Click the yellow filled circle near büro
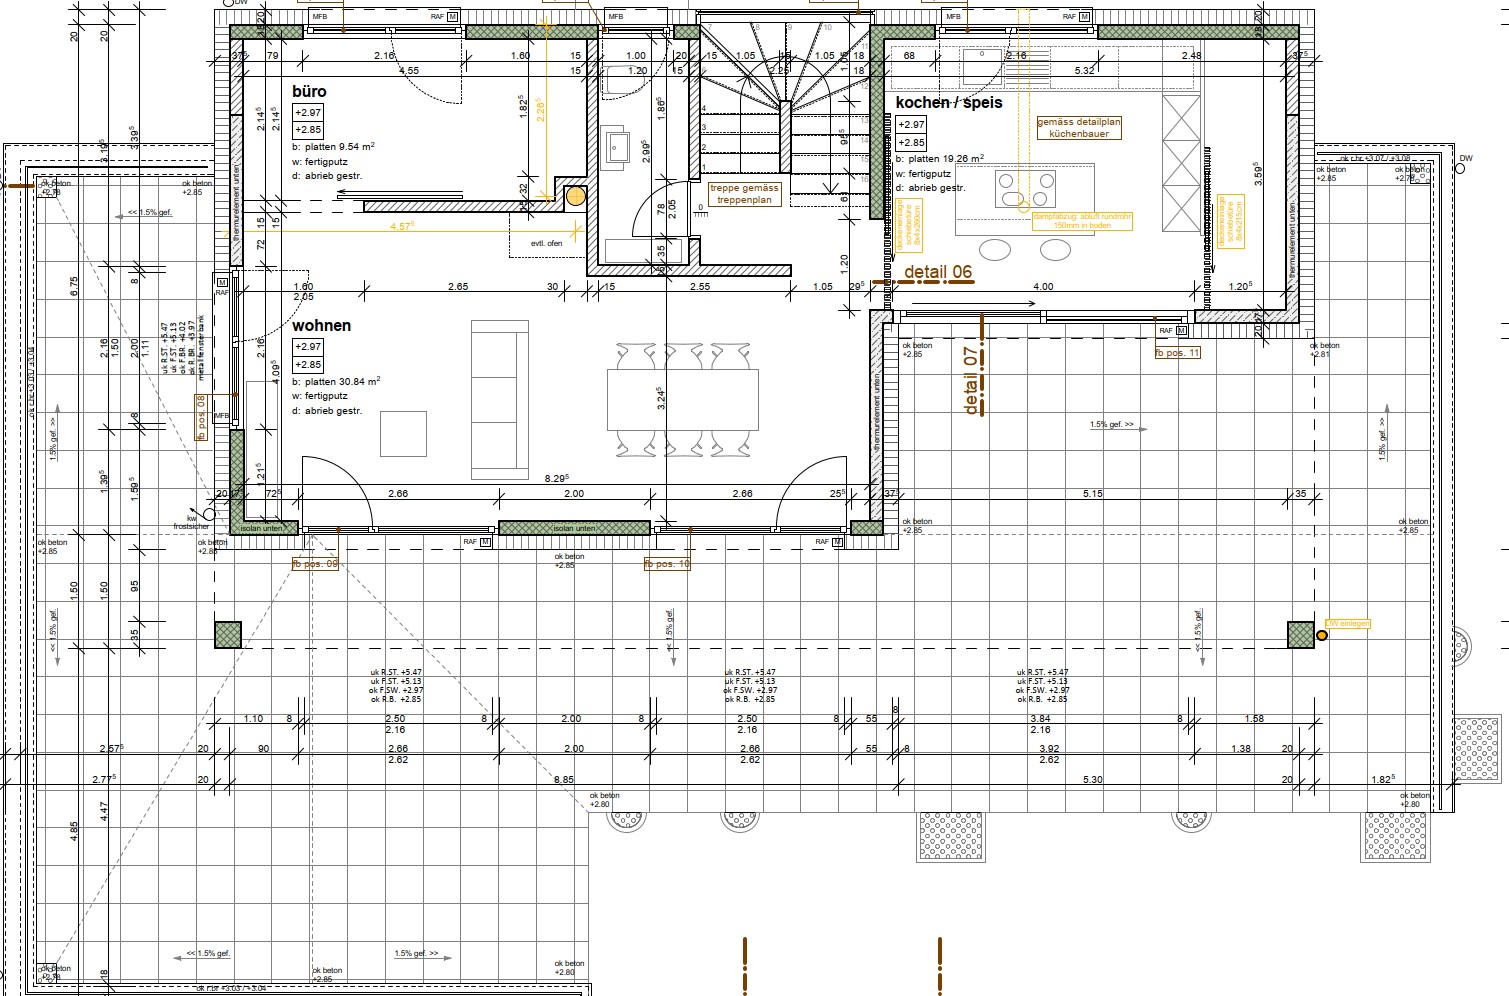 (575, 196)
